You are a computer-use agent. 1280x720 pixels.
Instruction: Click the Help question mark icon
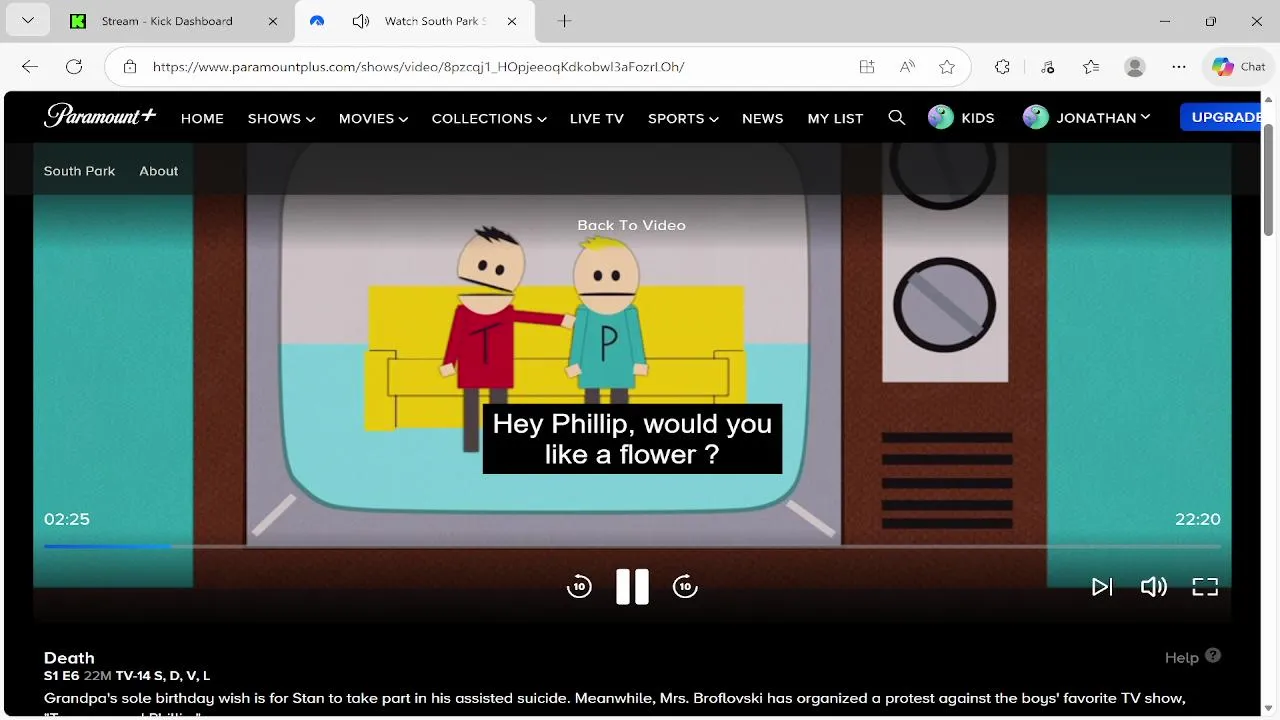point(1213,656)
